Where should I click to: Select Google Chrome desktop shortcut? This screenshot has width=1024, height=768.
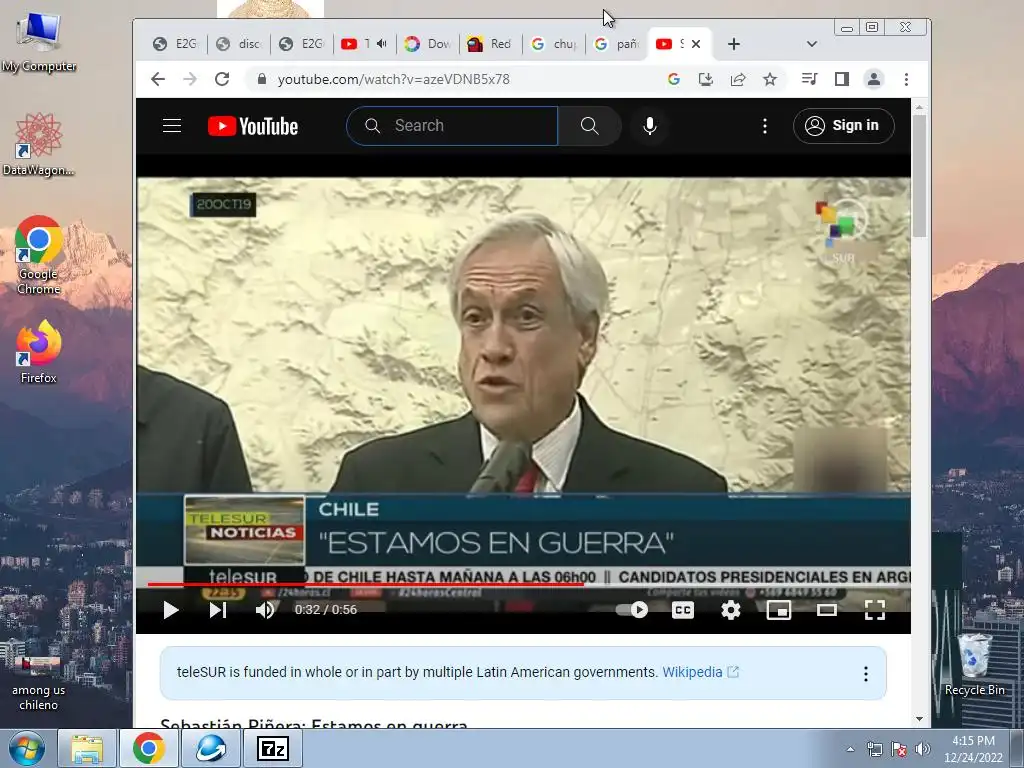pyautogui.click(x=39, y=255)
